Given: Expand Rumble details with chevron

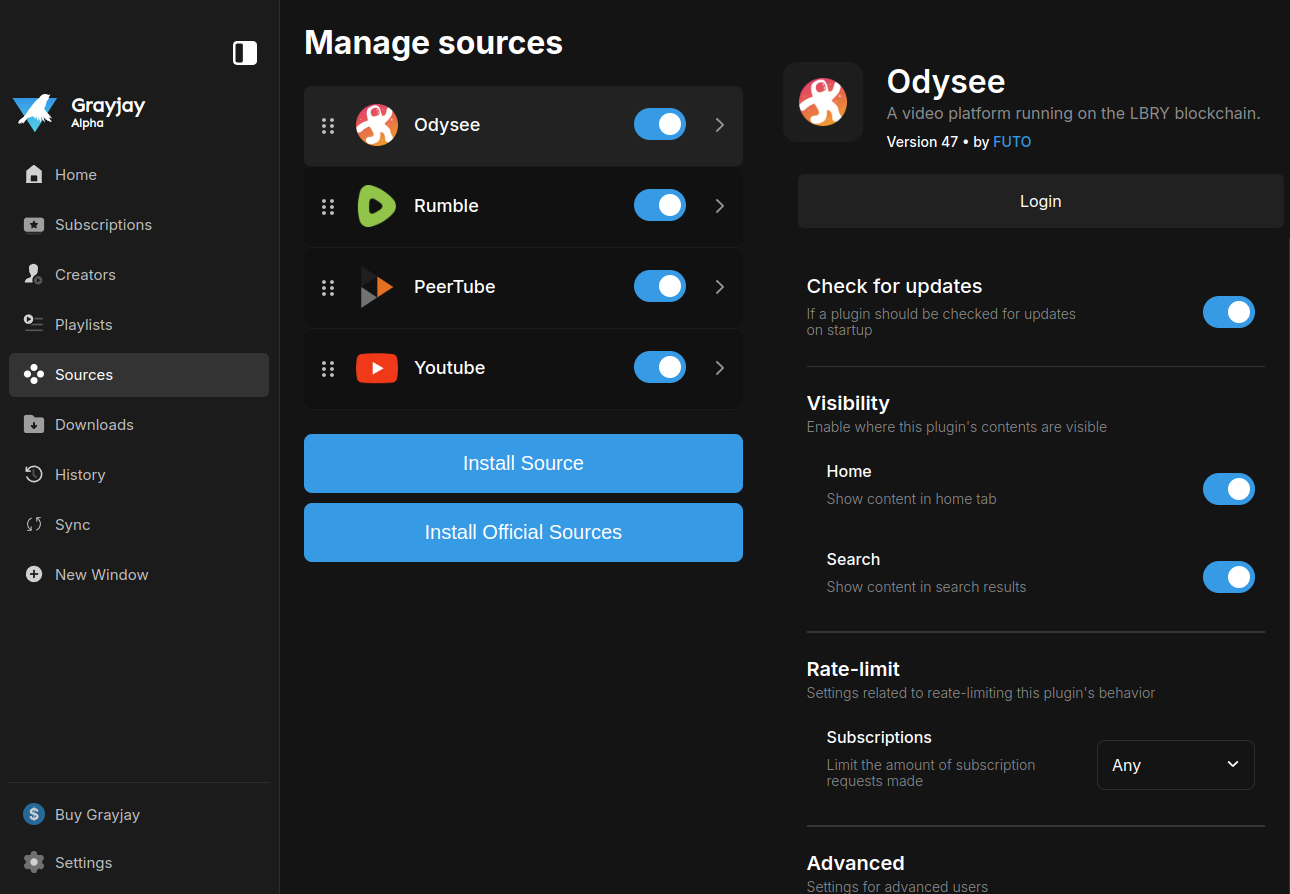Looking at the screenshot, I should click(x=719, y=206).
